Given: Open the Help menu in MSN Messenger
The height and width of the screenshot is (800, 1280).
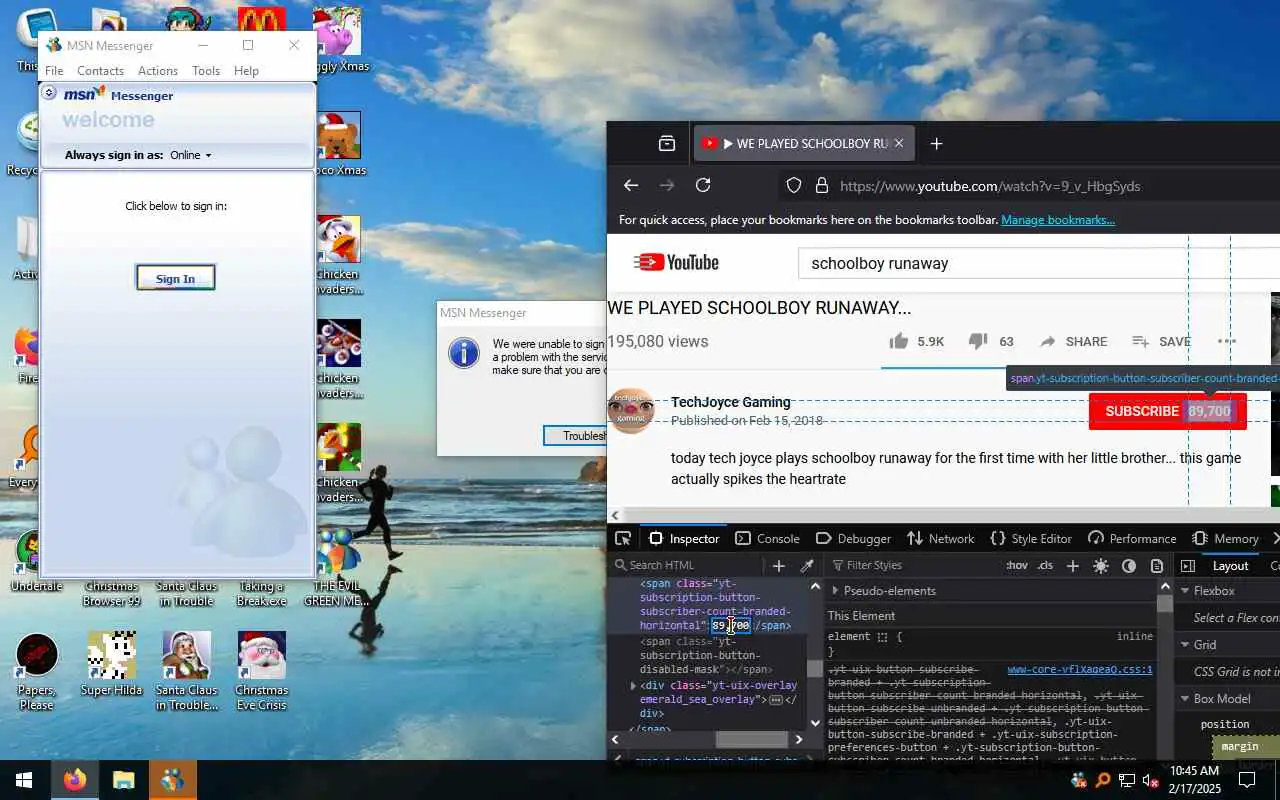Looking at the screenshot, I should pos(246,71).
